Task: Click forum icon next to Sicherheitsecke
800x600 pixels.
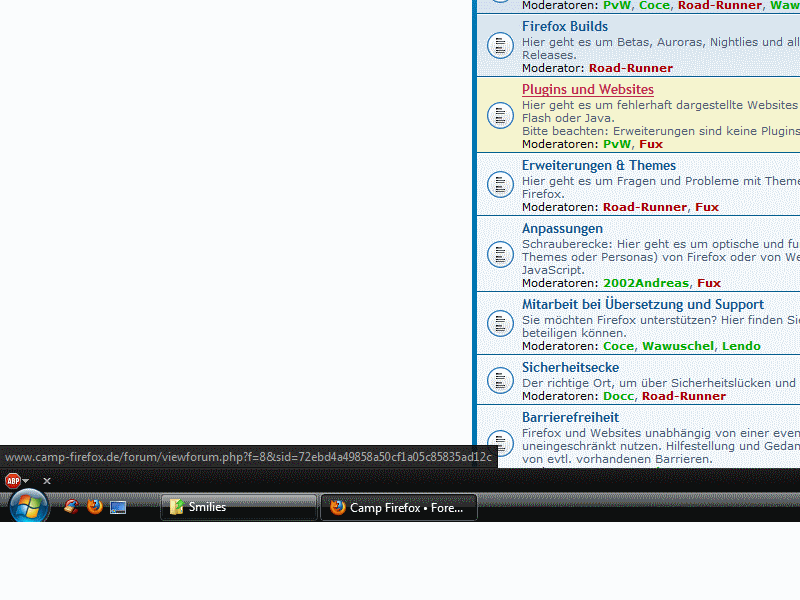Action: [x=500, y=380]
